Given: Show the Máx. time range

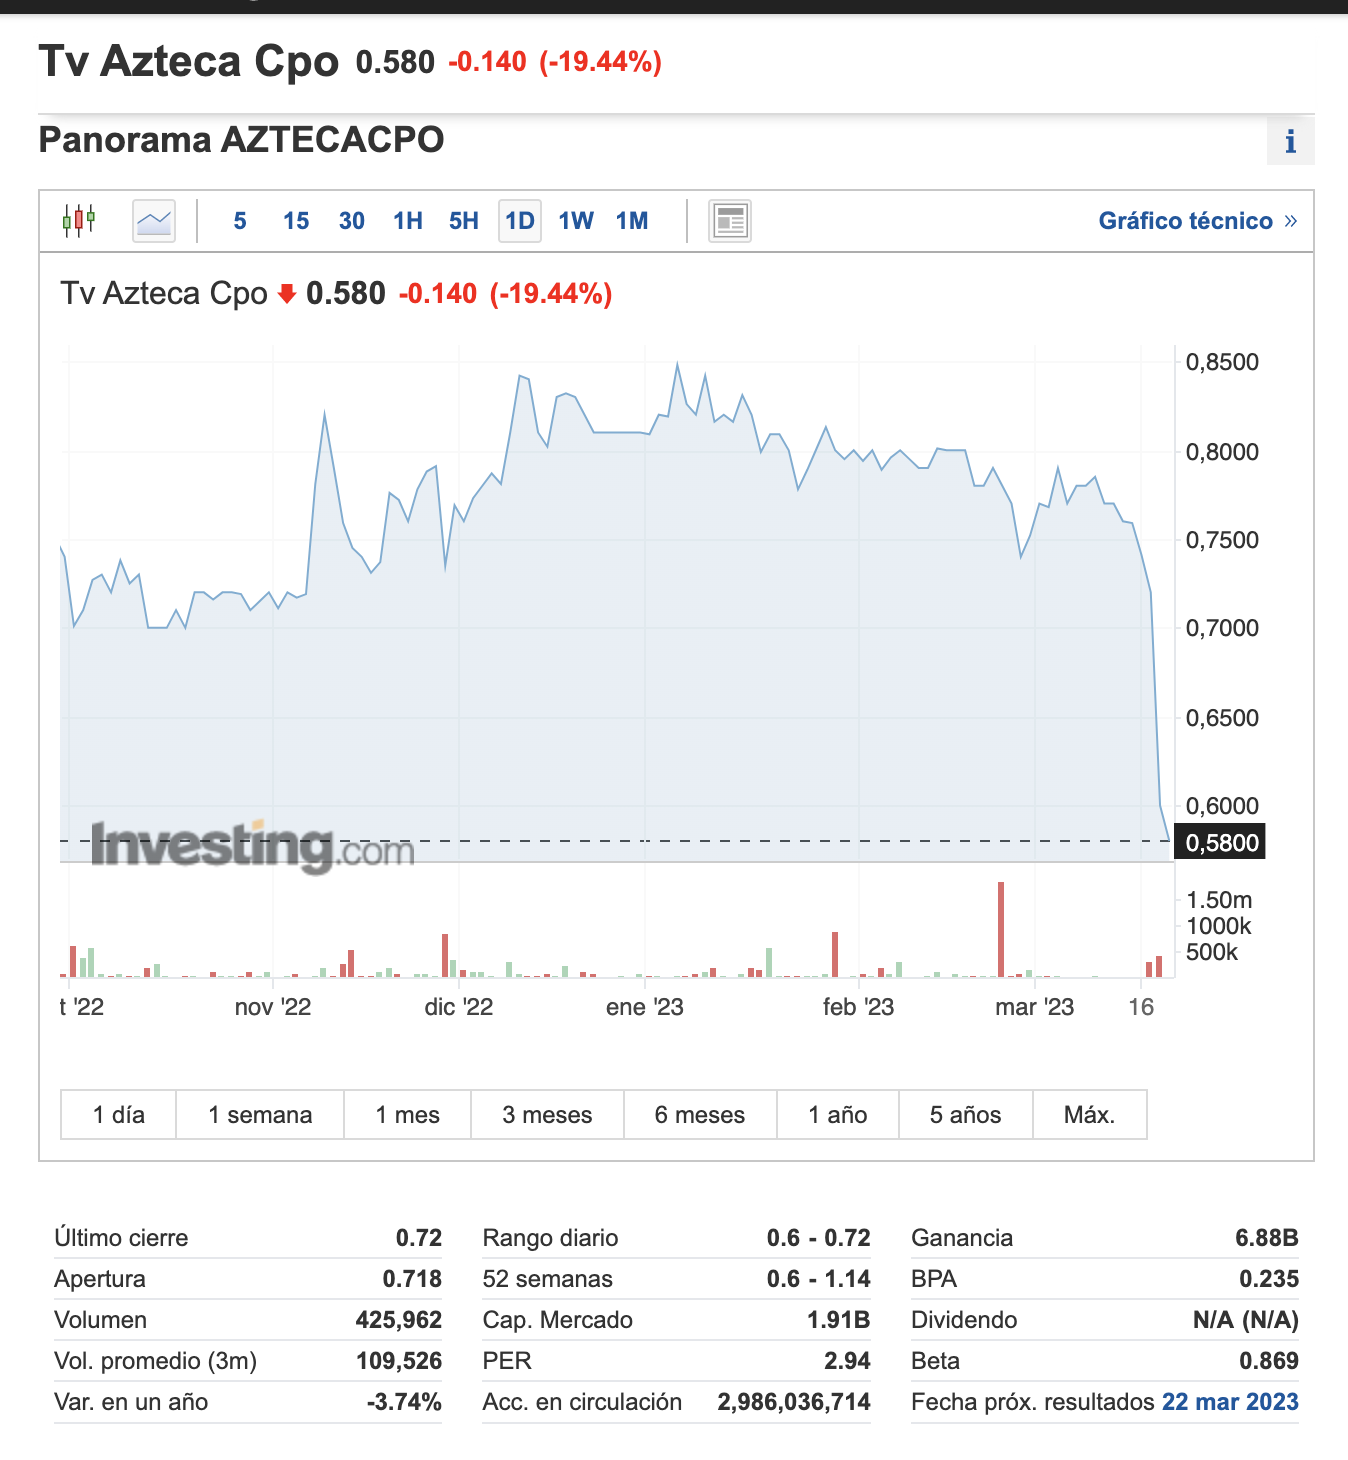Looking at the screenshot, I should tap(1089, 1115).
